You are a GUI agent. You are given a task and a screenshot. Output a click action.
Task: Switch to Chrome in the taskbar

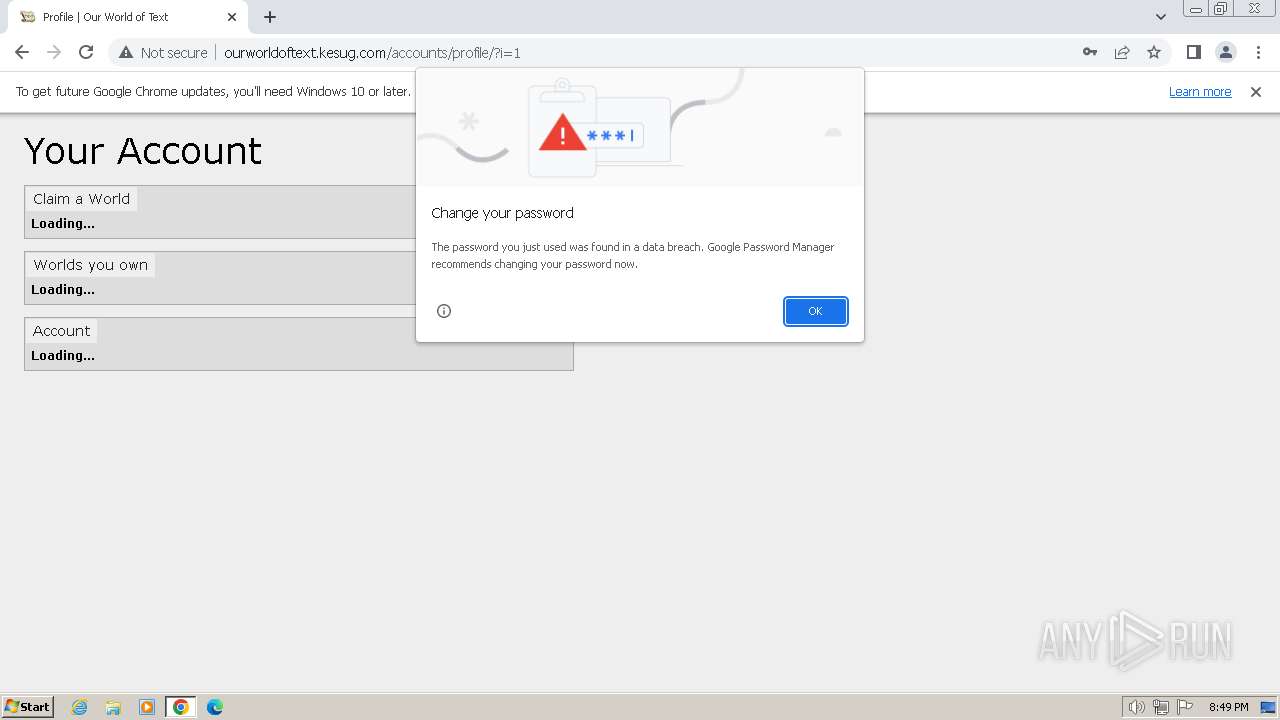(x=181, y=707)
